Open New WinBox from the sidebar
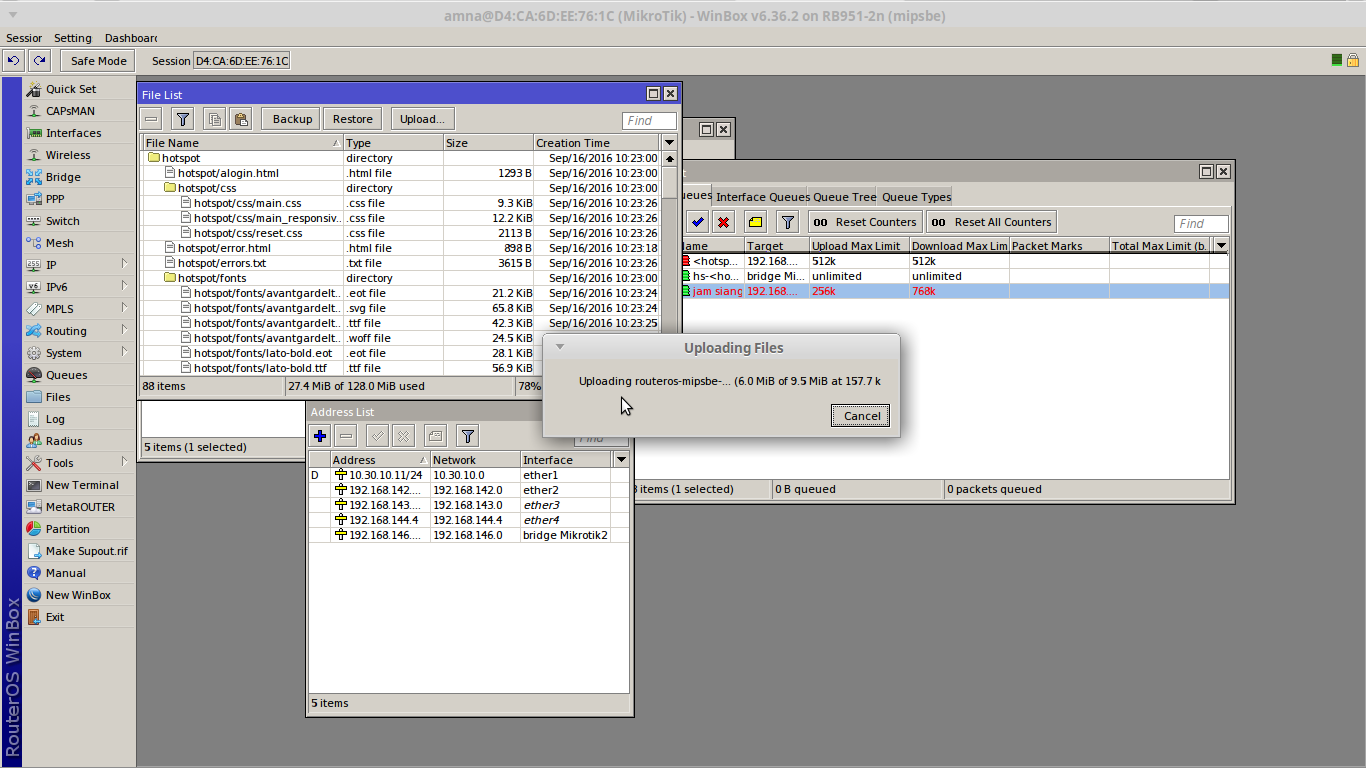Viewport: 1366px width, 768px height. coord(79,595)
